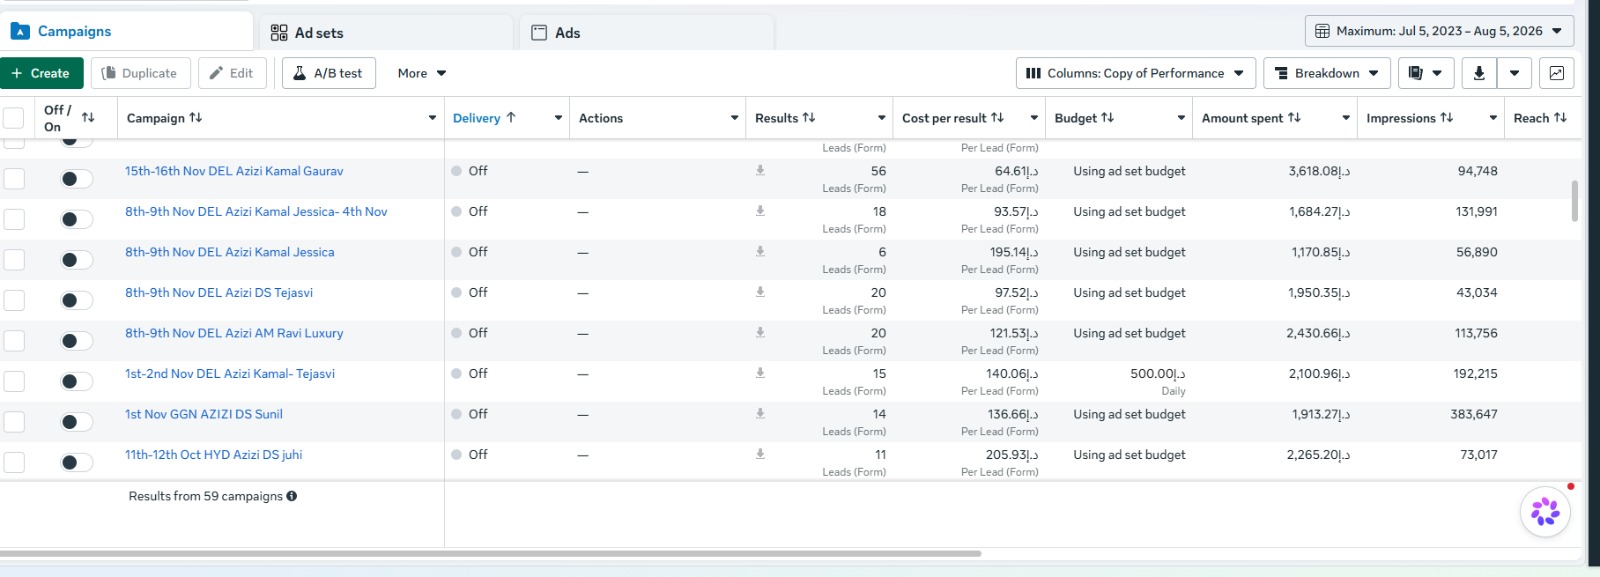
Task: Open Results column options arrow
Action: 881,118
